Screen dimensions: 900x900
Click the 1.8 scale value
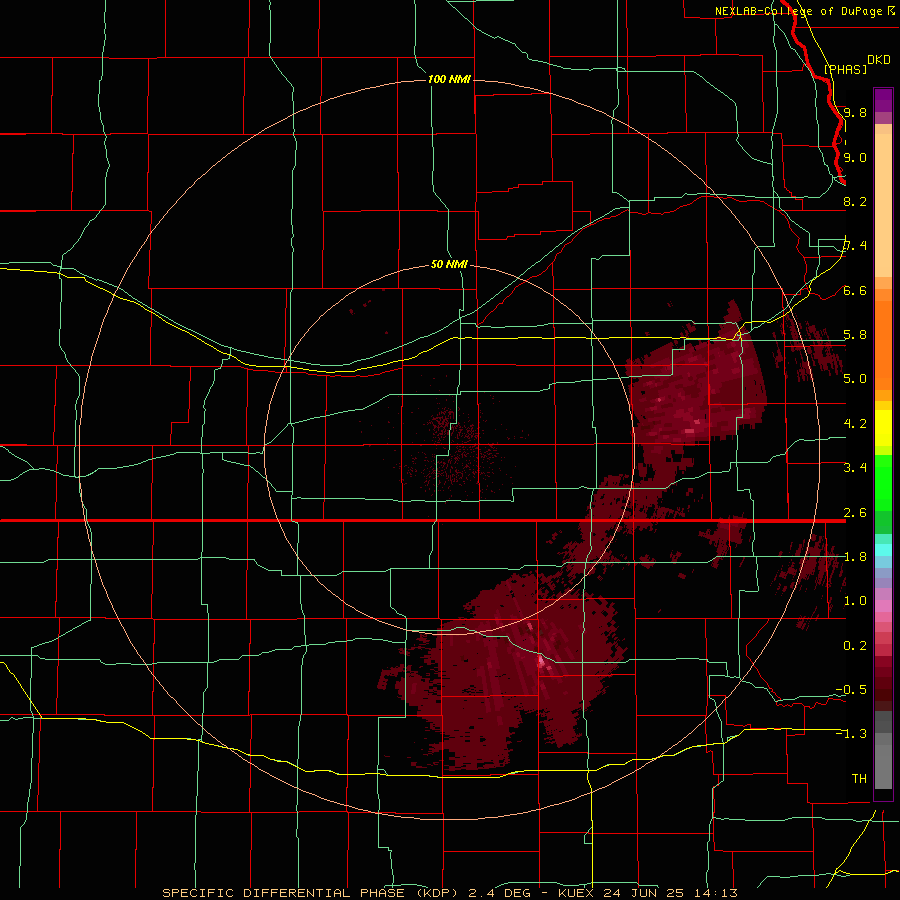(855, 557)
